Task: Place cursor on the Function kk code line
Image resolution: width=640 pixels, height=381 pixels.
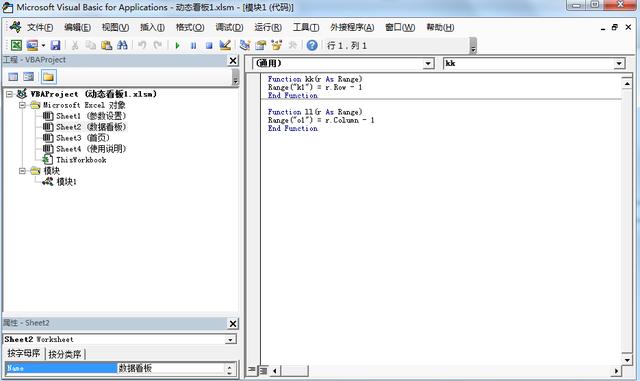Action: pos(315,79)
